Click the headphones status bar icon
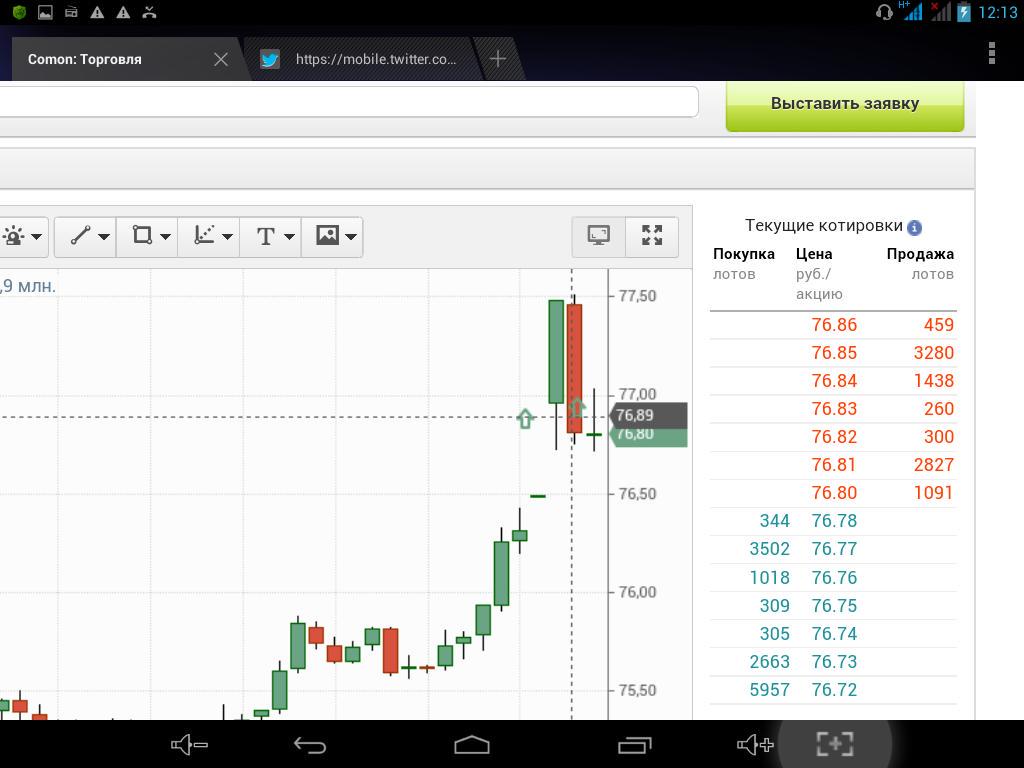The height and width of the screenshot is (768, 1024). coord(884,12)
